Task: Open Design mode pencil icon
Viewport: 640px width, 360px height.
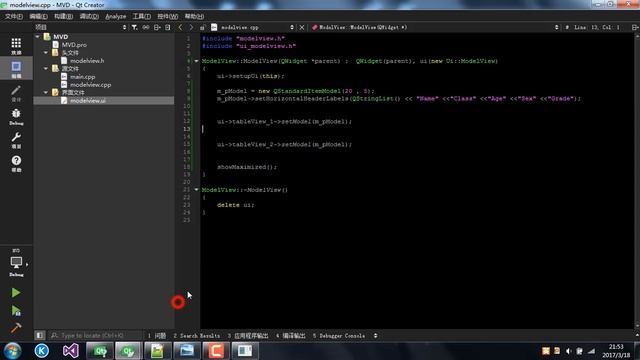Action: pyautogui.click(x=16, y=93)
